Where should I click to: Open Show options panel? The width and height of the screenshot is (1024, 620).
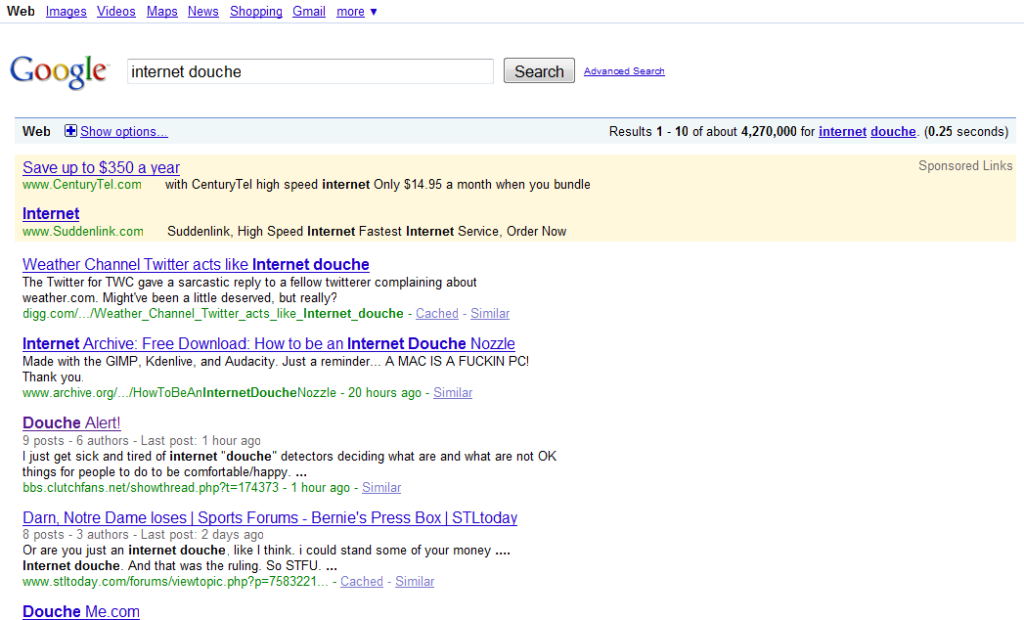click(123, 131)
